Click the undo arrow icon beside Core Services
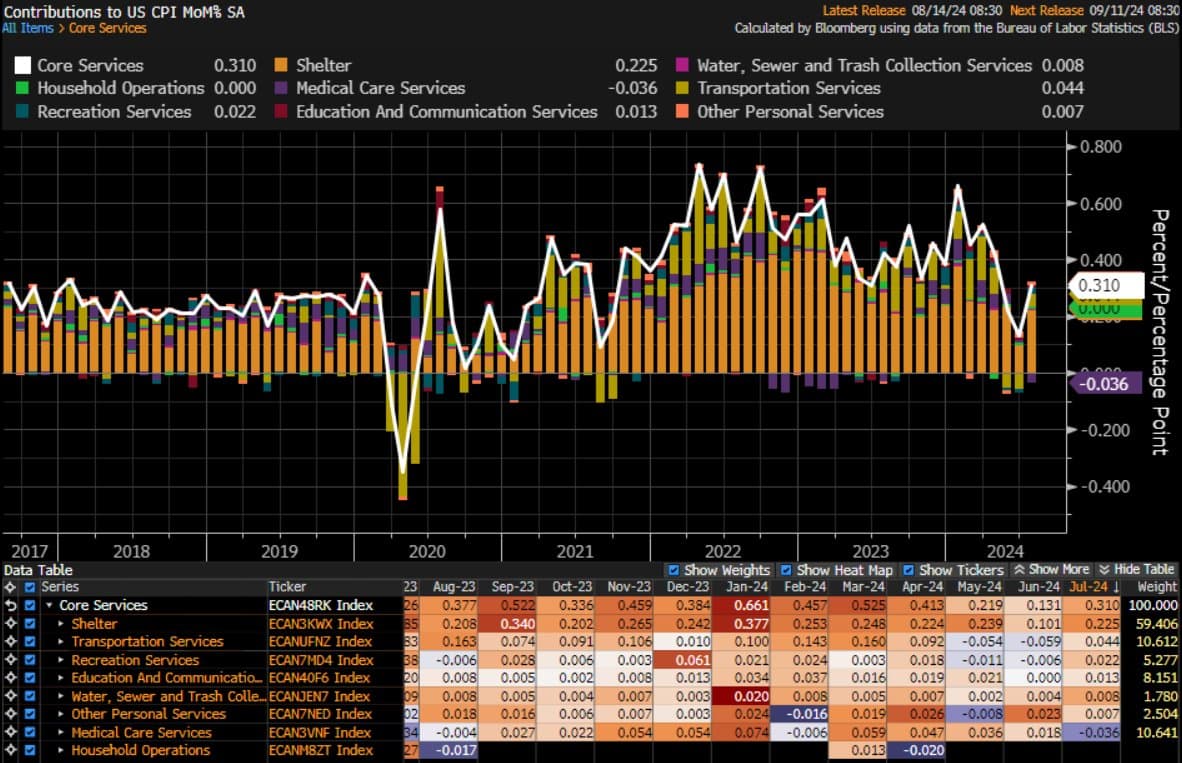The width and height of the screenshot is (1182, 763). [x=11, y=605]
